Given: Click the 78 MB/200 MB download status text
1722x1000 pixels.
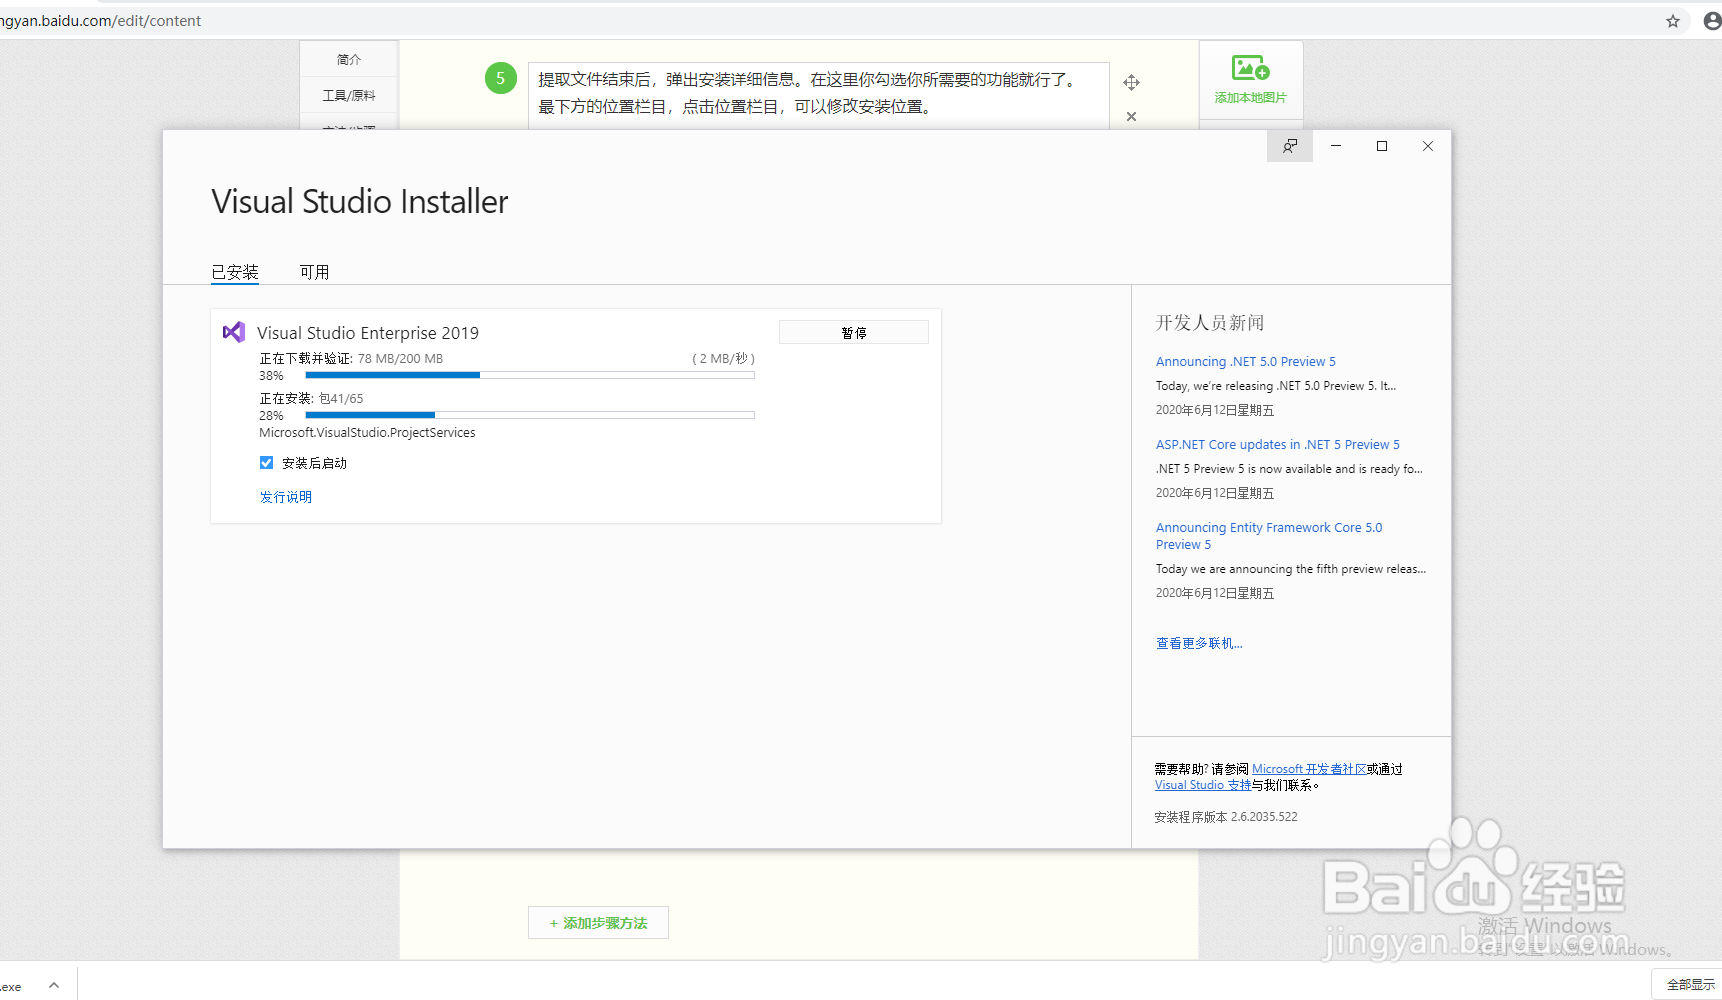Looking at the screenshot, I should [x=400, y=359].
